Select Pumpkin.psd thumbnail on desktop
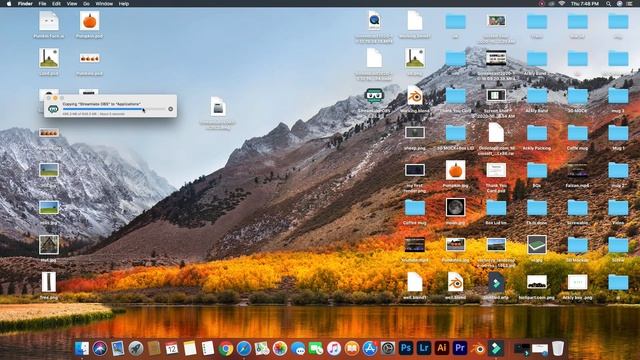 point(89,21)
